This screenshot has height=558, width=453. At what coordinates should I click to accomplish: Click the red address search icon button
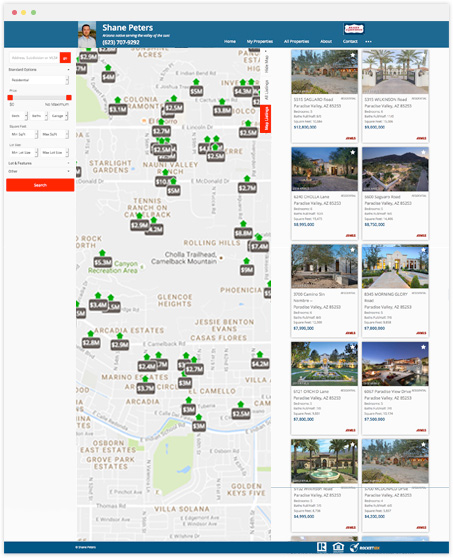pyautogui.click(x=65, y=58)
